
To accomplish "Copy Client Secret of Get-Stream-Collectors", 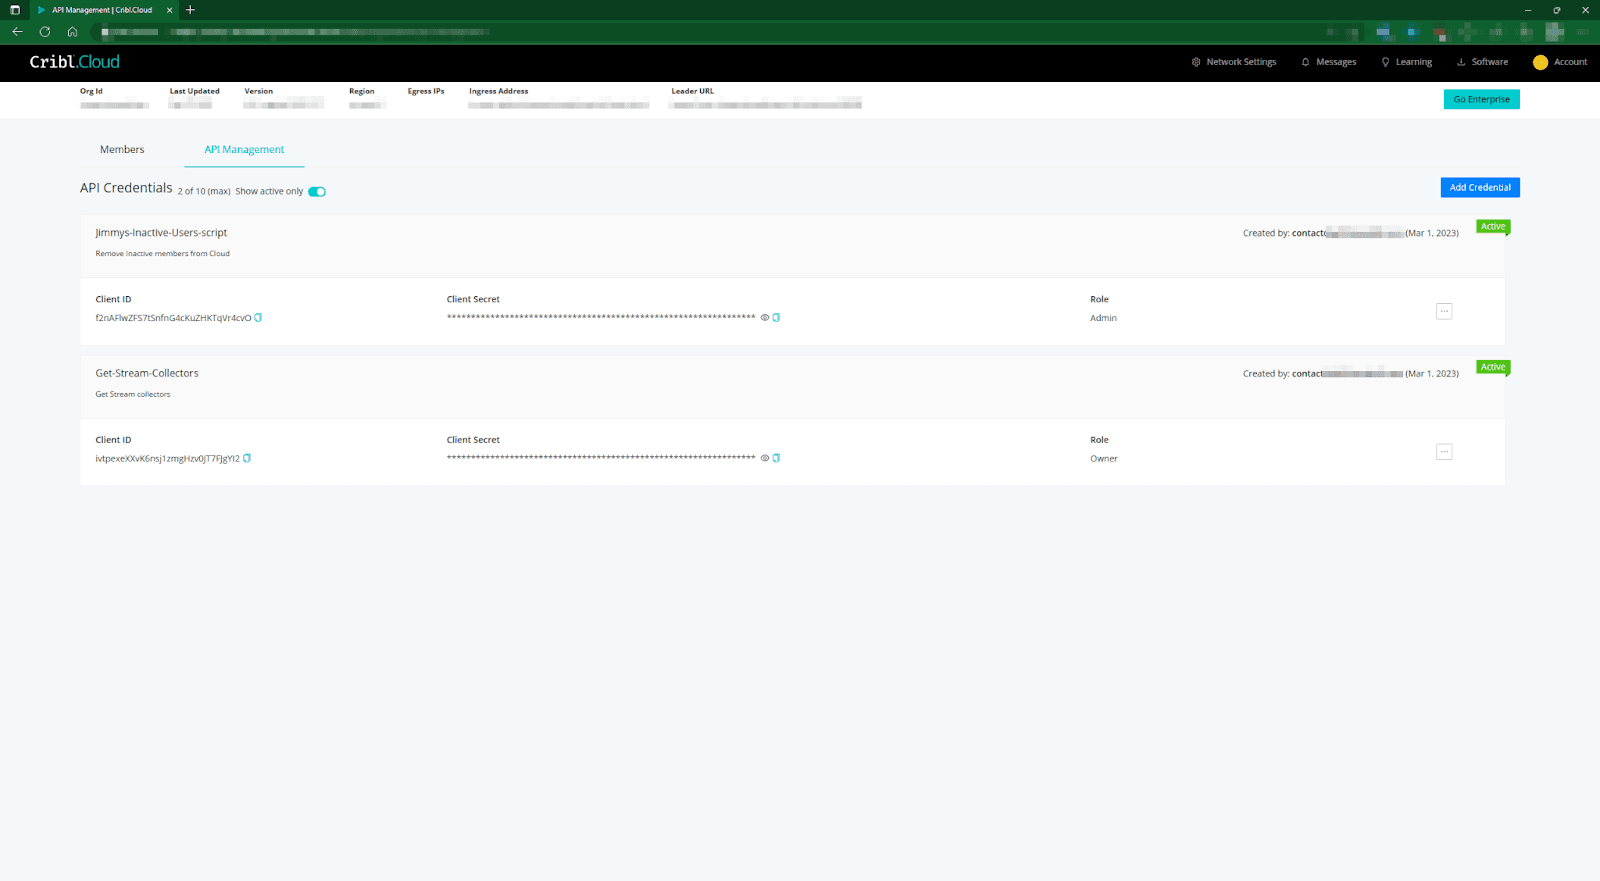I will 776,459.
